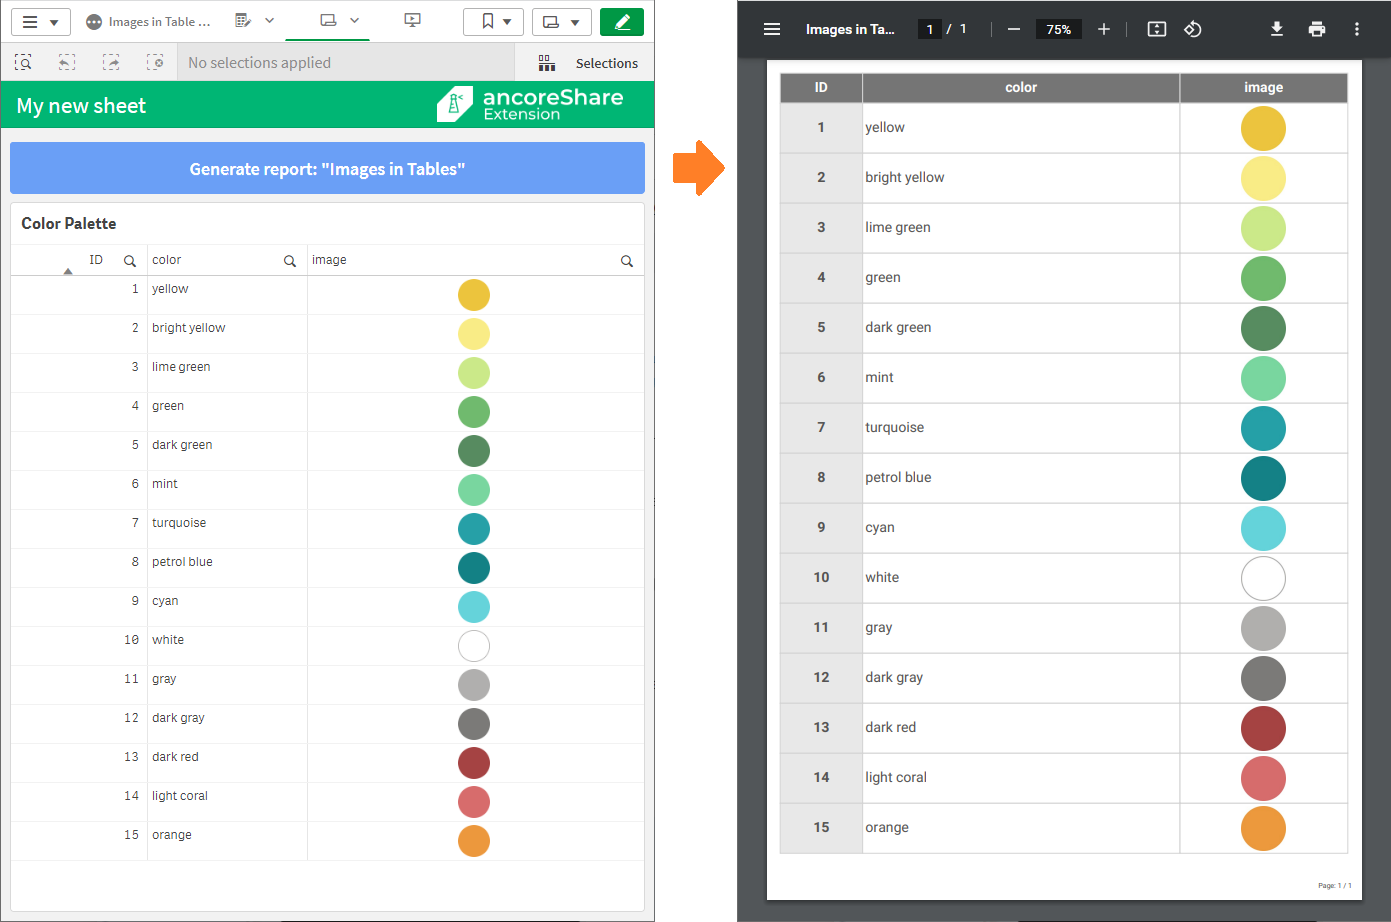
Task: Open the PDF viewer three-dot more menu
Action: pyautogui.click(x=1357, y=29)
